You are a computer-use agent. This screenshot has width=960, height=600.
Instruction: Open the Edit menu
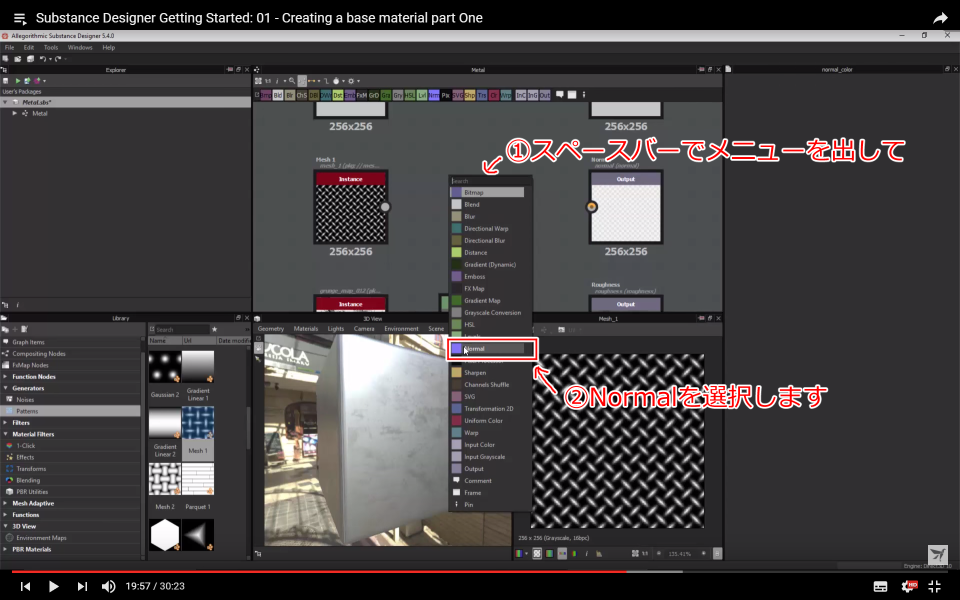pos(29,47)
